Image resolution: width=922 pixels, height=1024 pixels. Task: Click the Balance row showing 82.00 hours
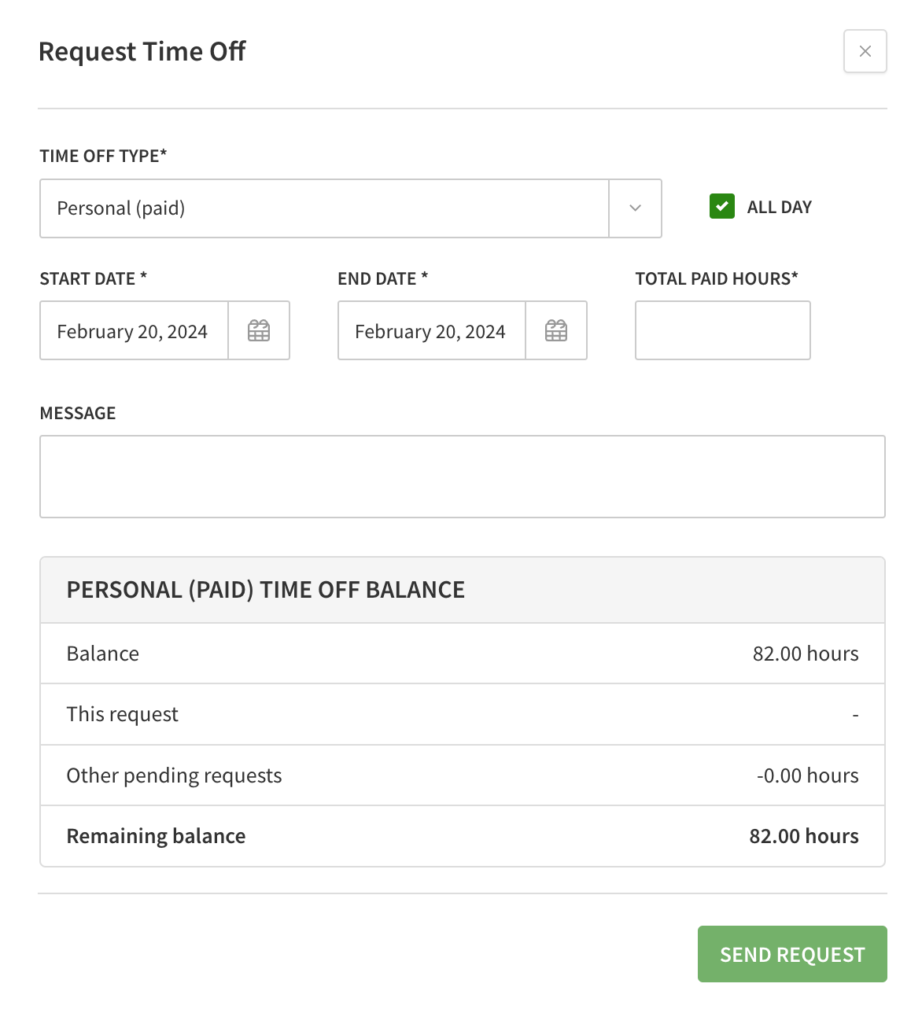tap(462, 653)
